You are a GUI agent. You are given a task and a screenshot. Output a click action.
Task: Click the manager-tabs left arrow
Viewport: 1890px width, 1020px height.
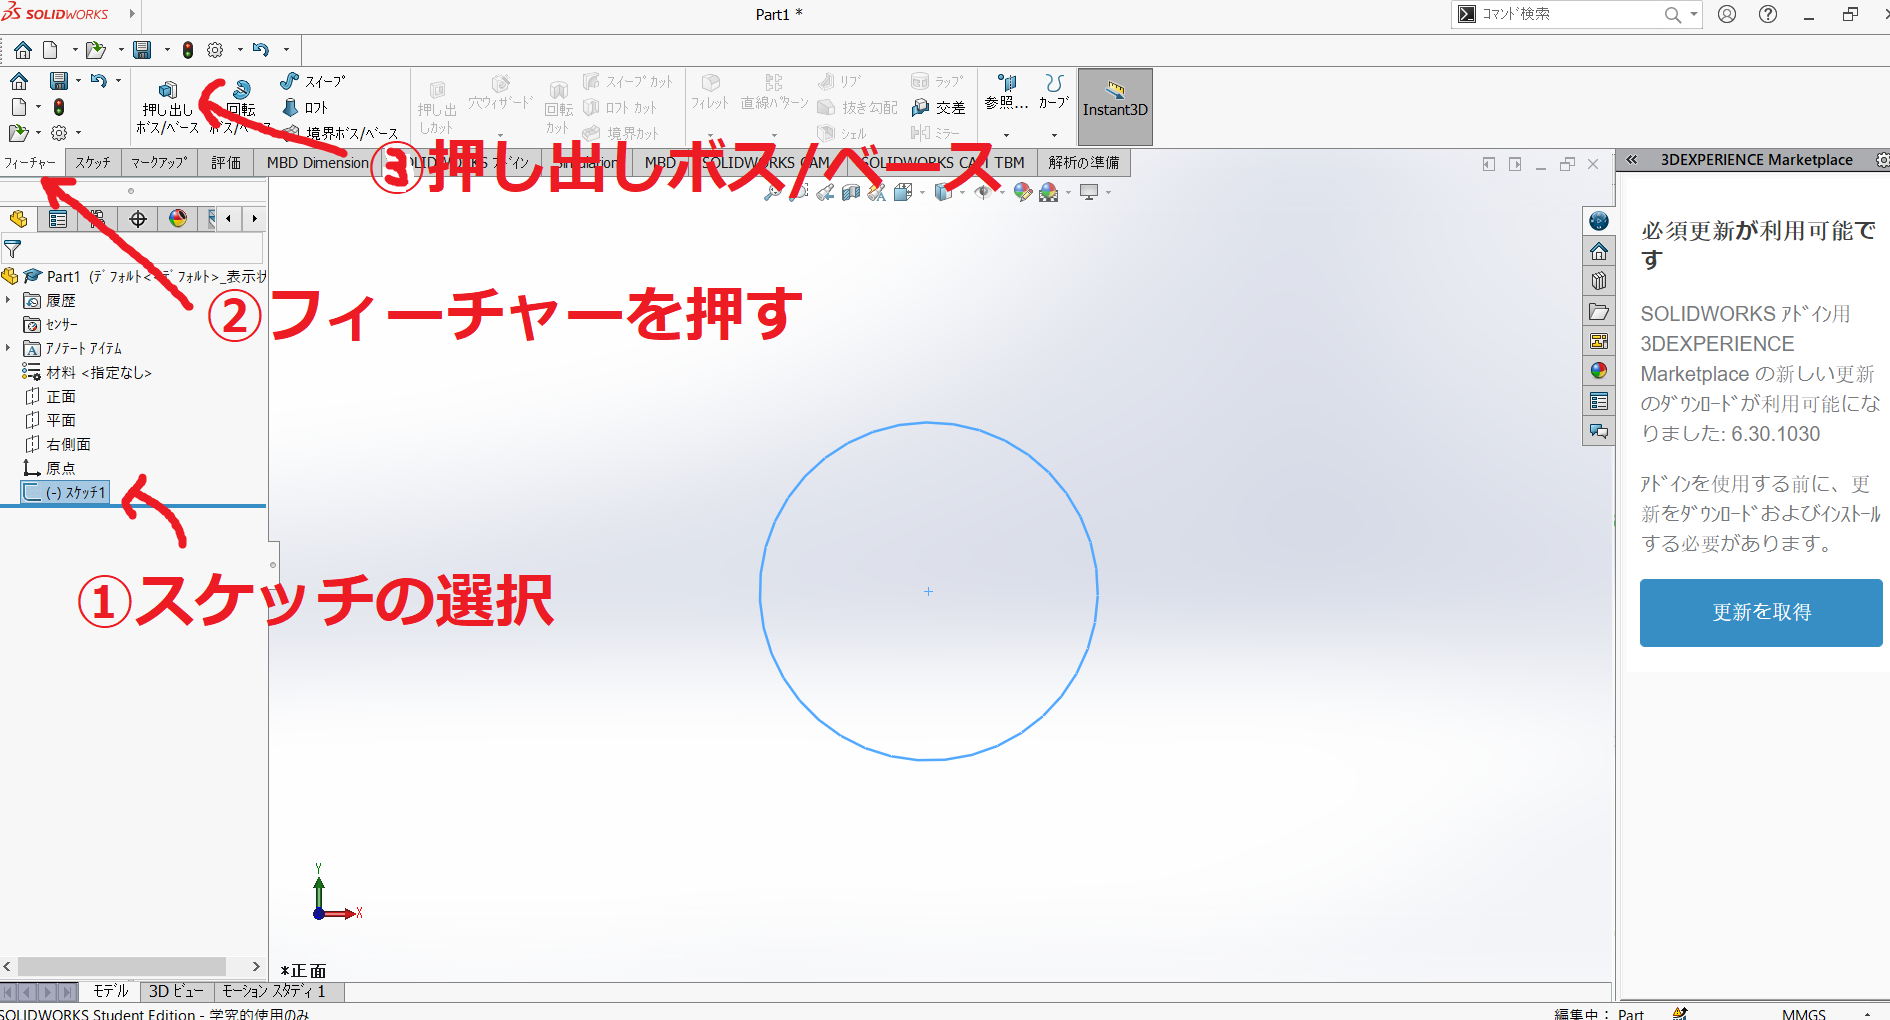[x=229, y=219]
